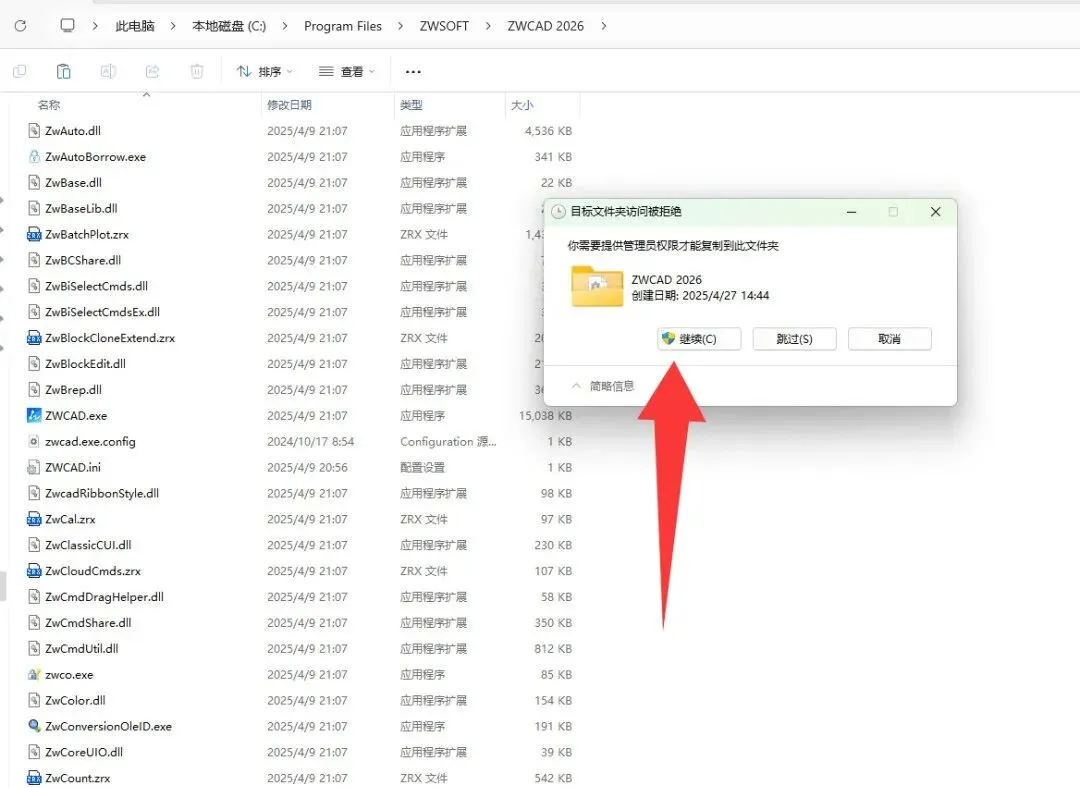Click the 跳过(S) button in the dialog

(x=794, y=339)
